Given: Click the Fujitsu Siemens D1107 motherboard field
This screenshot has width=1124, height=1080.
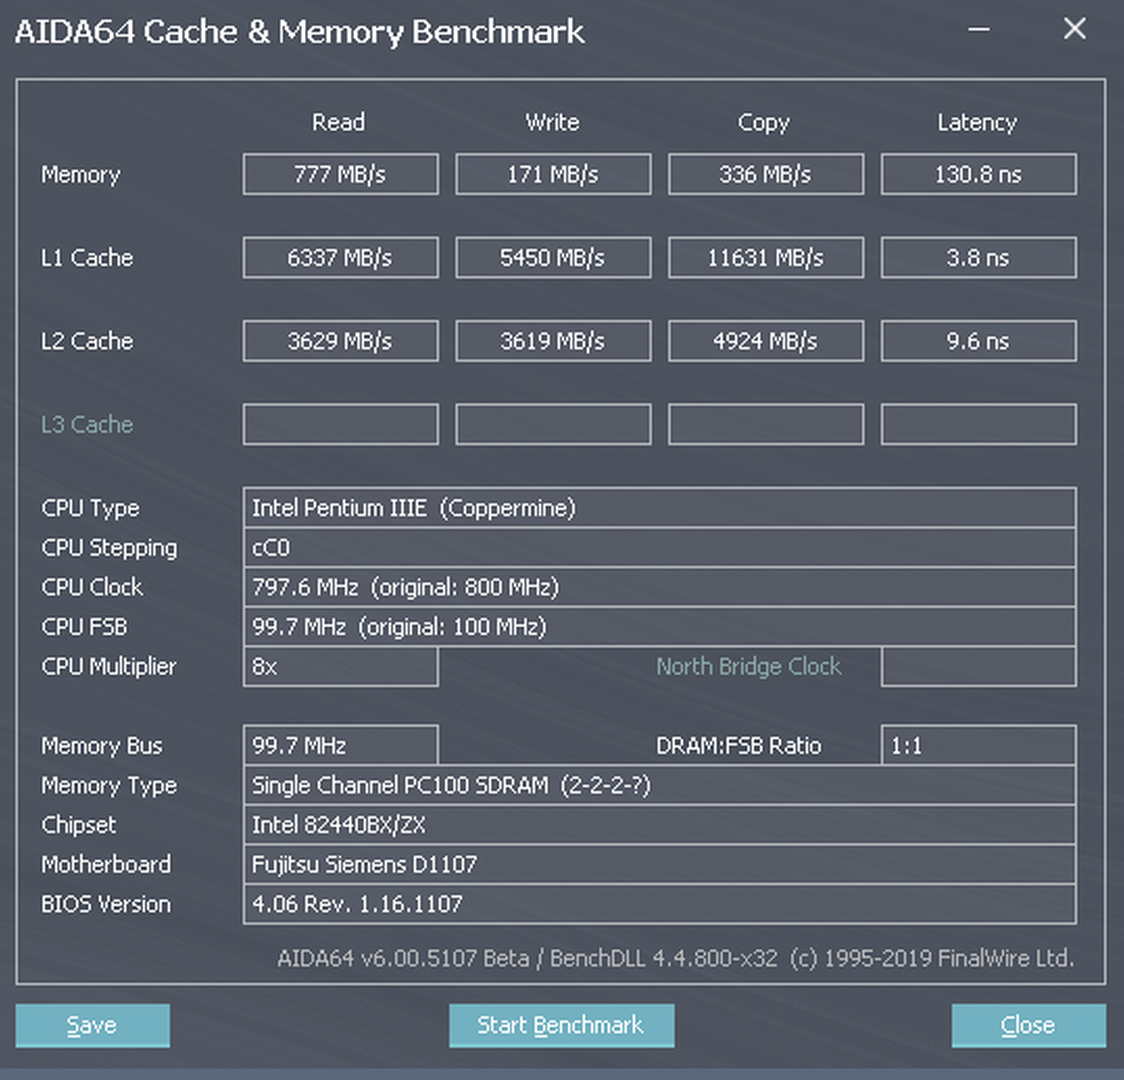Looking at the screenshot, I should pyautogui.click(x=659, y=864).
